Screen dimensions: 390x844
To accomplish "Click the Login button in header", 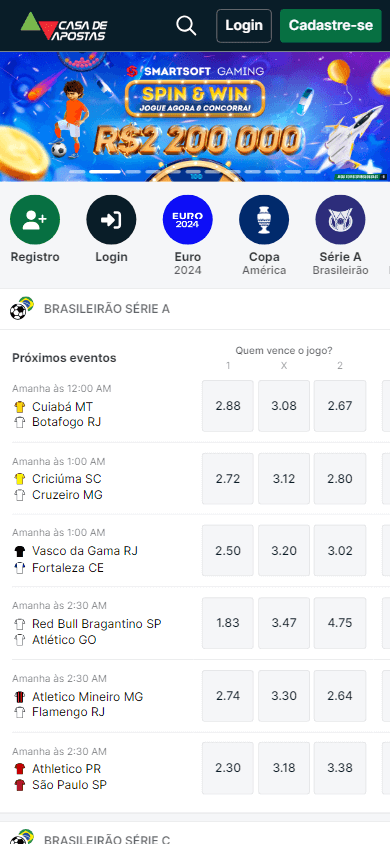I will coord(244,25).
